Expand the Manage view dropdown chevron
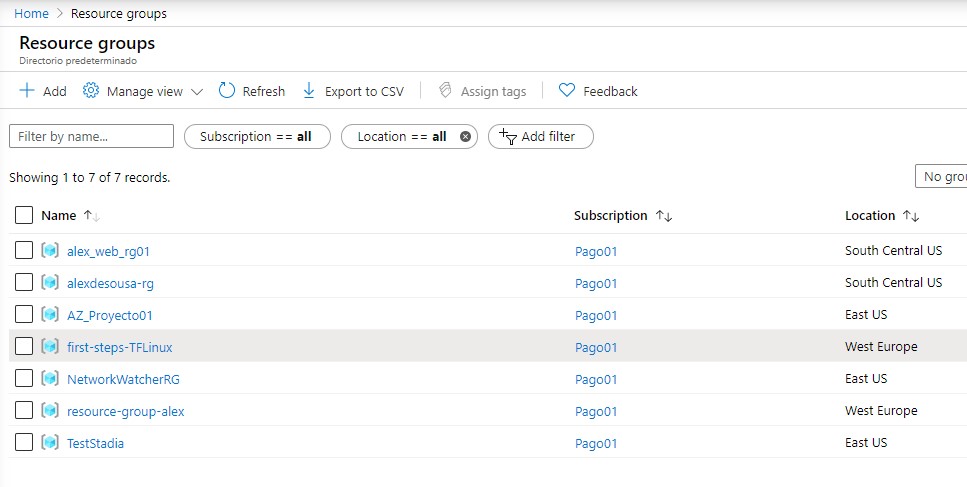Screen dimensions: 967x487 (197, 92)
